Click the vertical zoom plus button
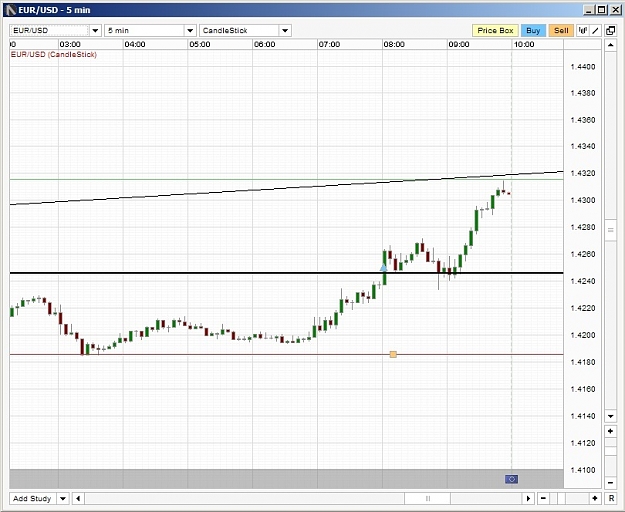The image size is (625, 512). (x=610, y=431)
